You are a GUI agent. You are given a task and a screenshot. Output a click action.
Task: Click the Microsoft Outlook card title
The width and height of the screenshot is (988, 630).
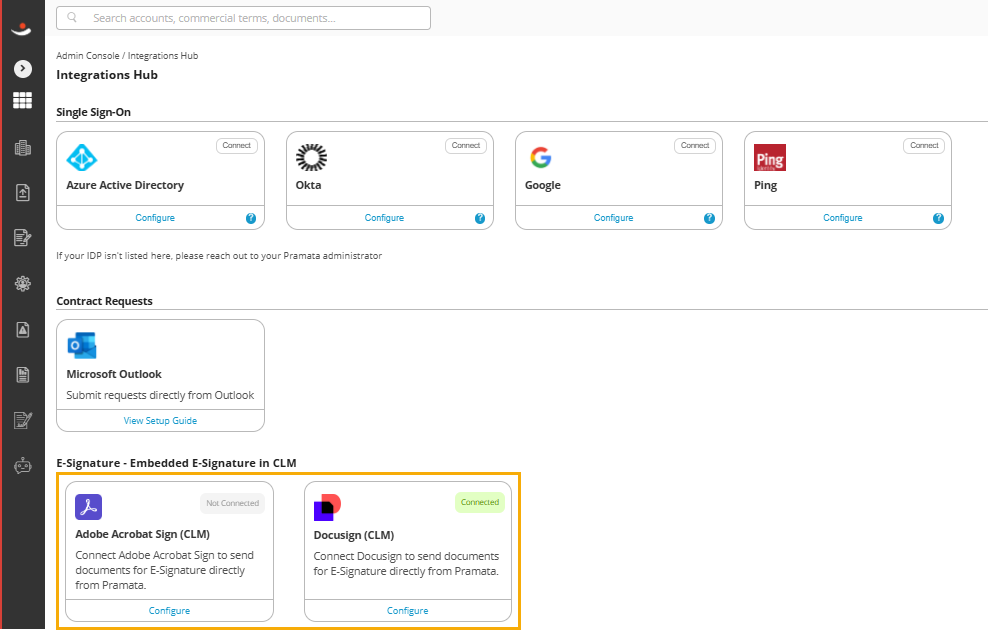pos(114,374)
